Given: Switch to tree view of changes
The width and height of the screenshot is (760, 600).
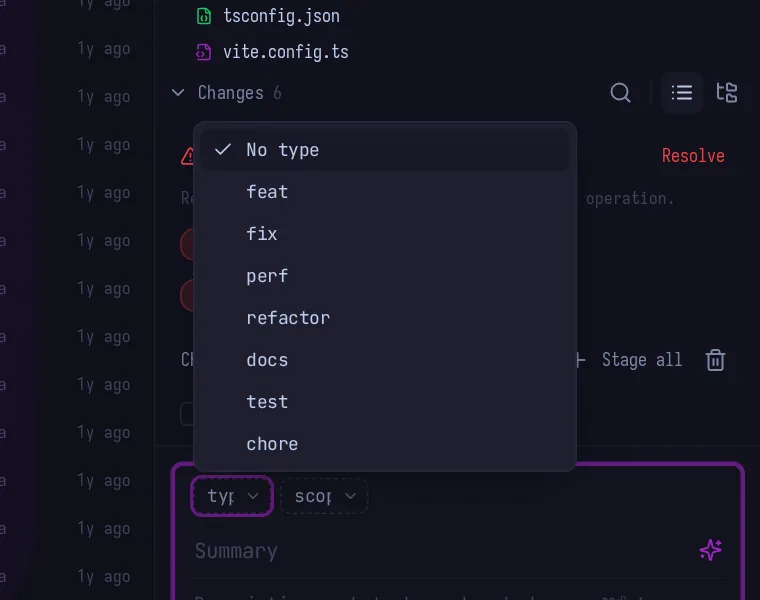Looking at the screenshot, I should 727,92.
